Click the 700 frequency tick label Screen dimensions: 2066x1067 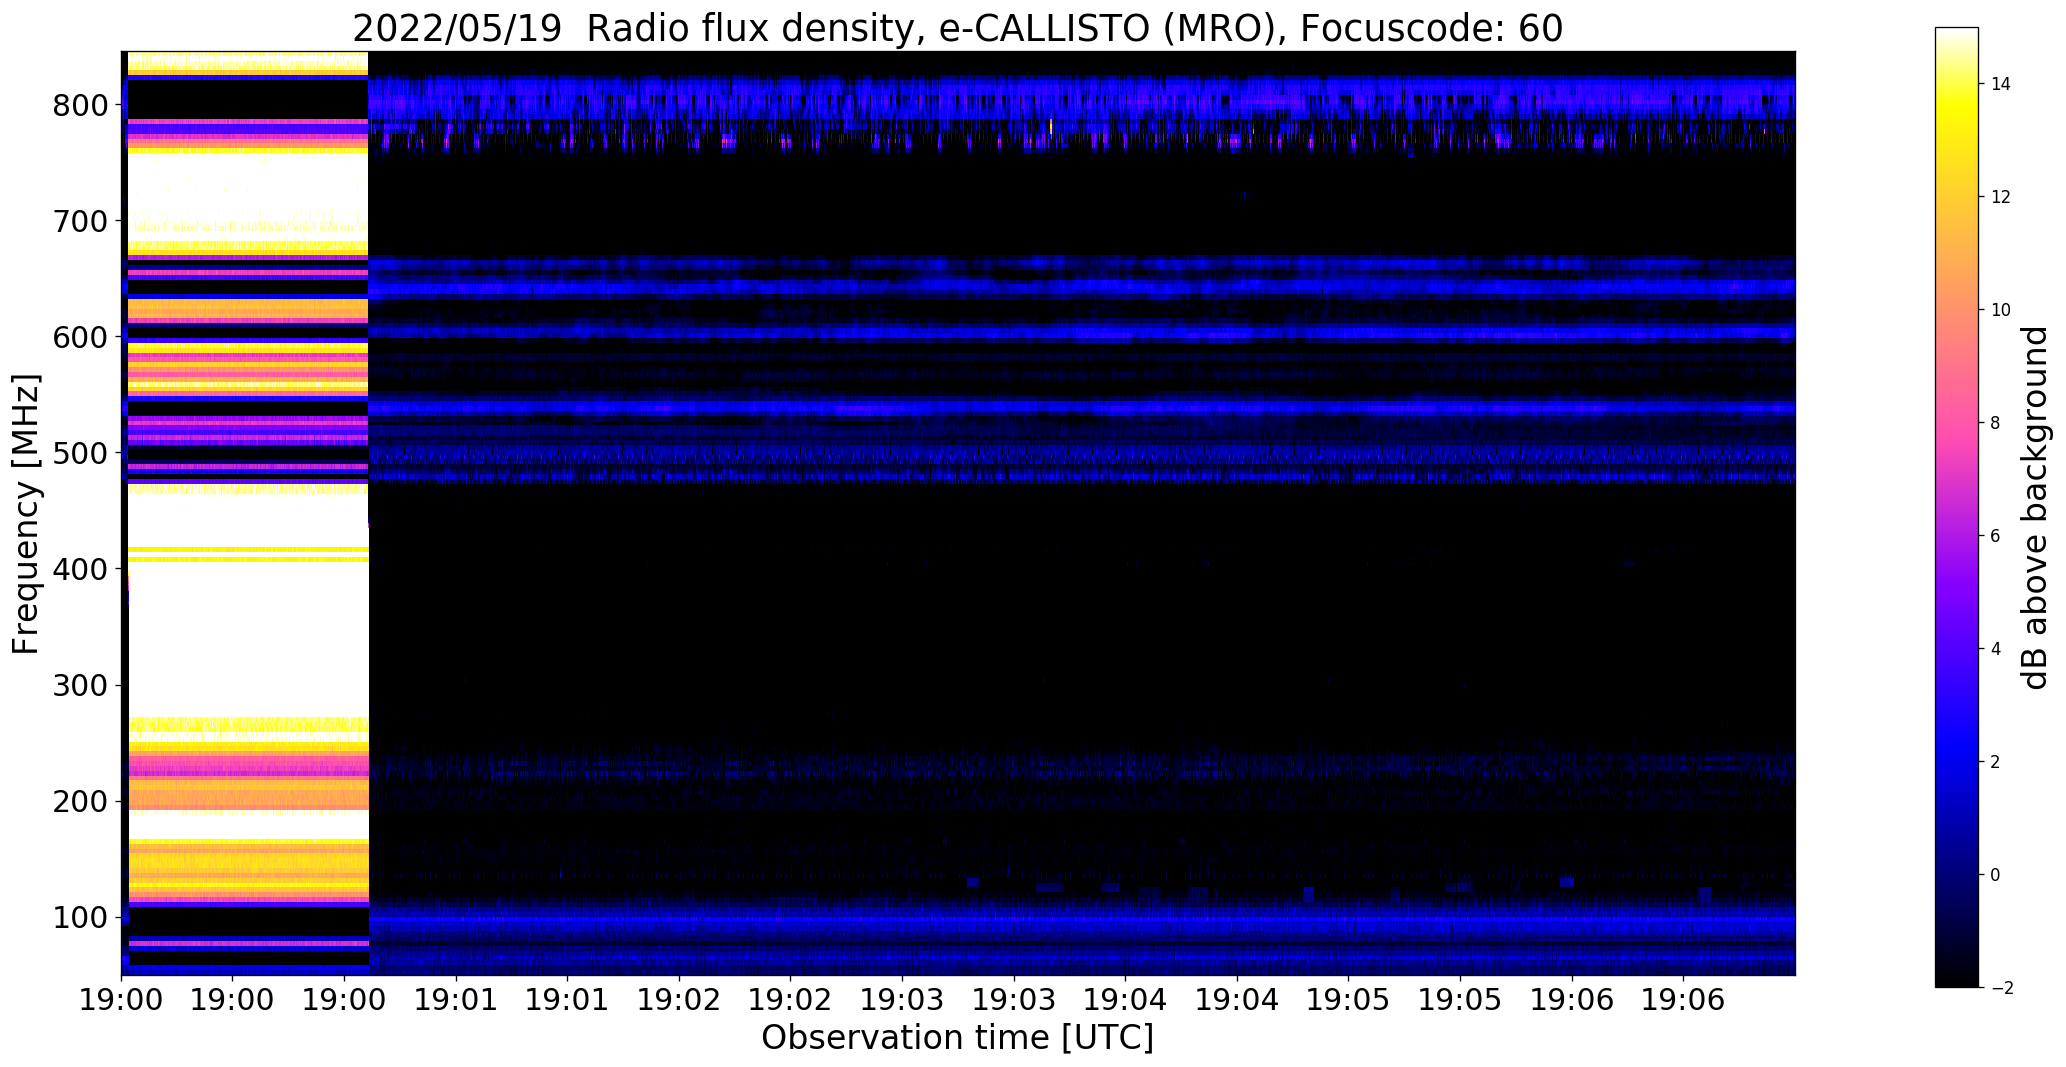pos(80,221)
